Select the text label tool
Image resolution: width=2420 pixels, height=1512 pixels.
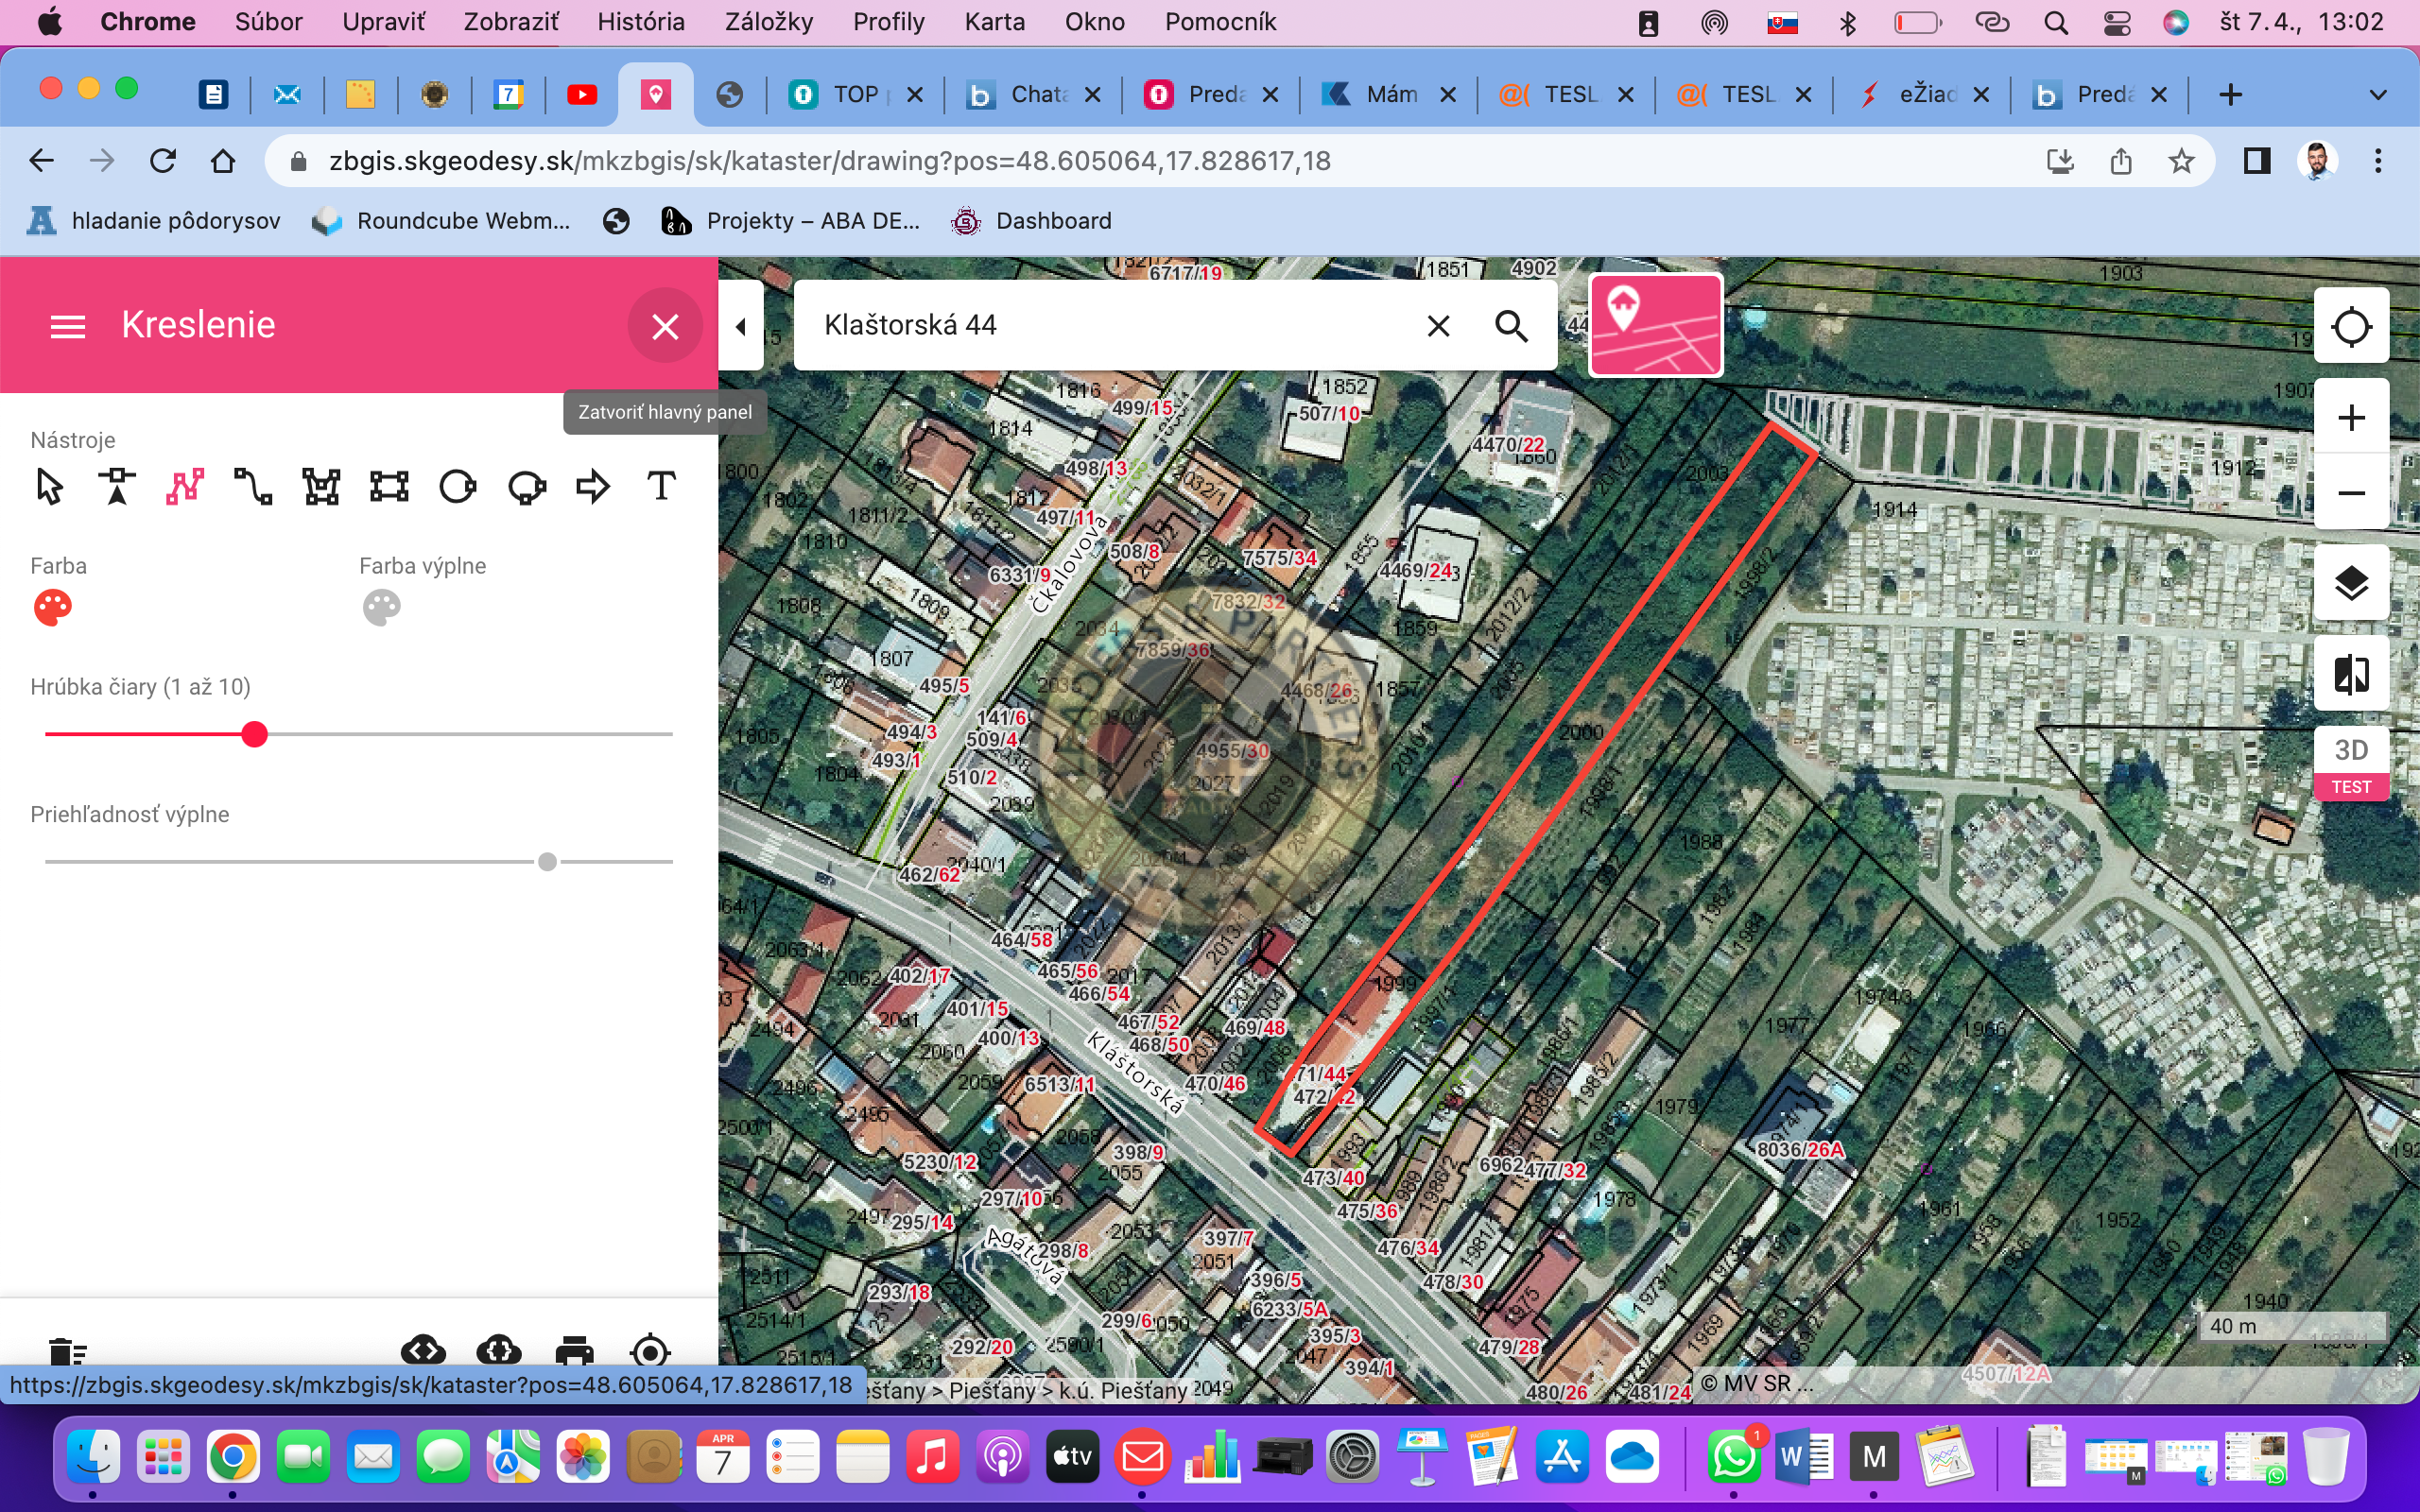[x=661, y=487]
